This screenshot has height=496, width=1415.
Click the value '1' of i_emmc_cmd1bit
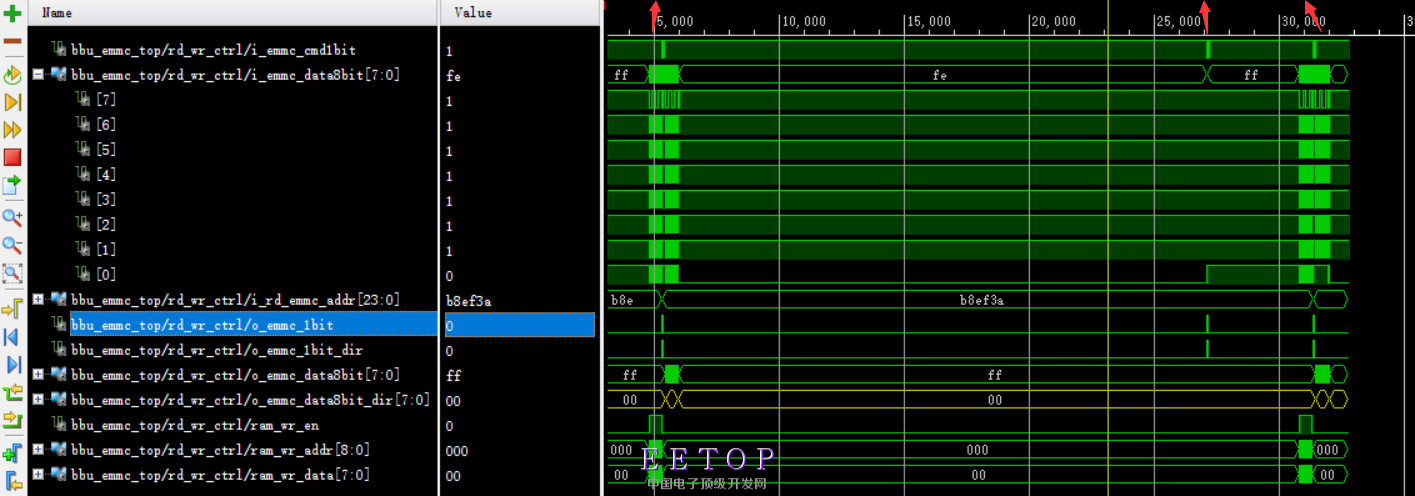(449, 50)
